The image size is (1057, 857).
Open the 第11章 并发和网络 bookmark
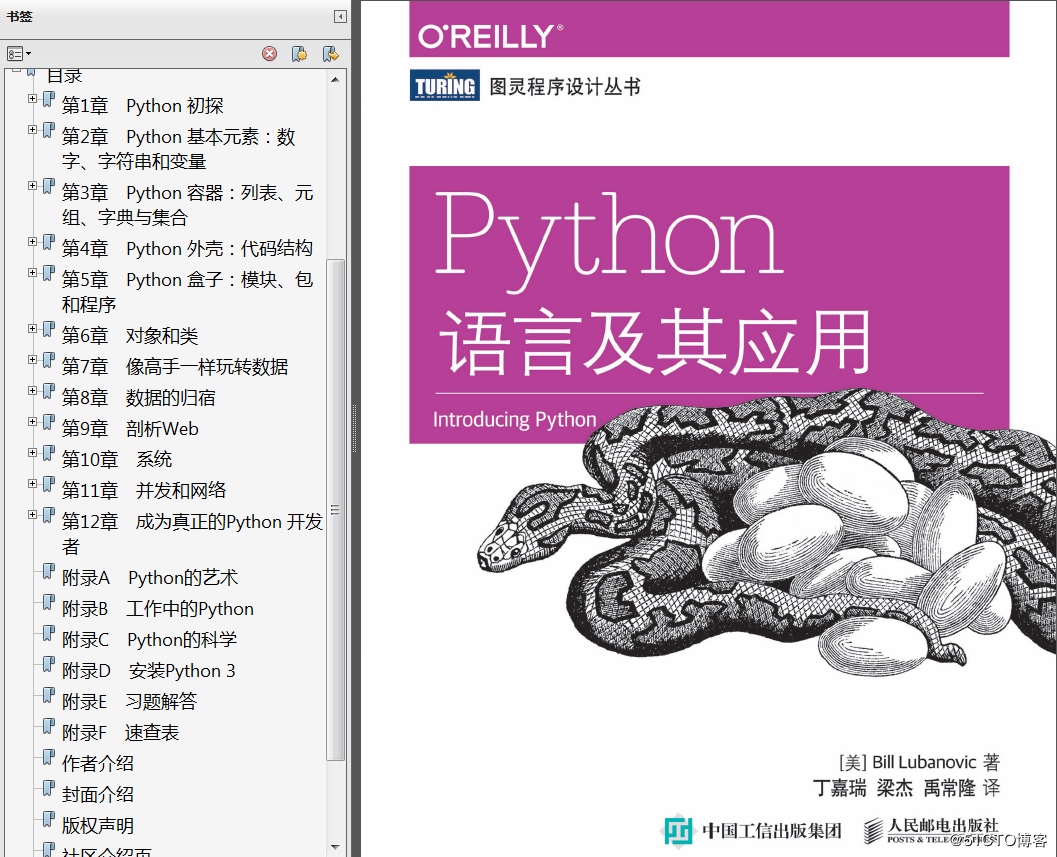(144, 491)
